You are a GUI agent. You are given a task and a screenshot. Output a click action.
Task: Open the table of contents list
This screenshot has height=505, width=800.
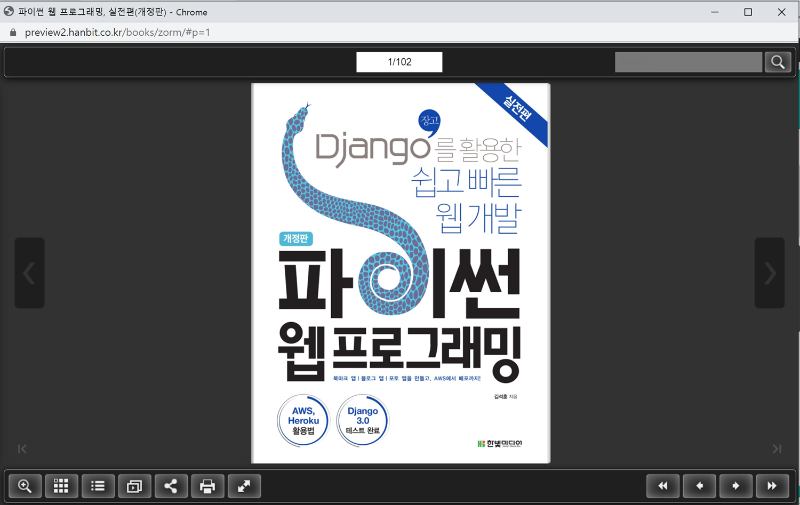98,486
